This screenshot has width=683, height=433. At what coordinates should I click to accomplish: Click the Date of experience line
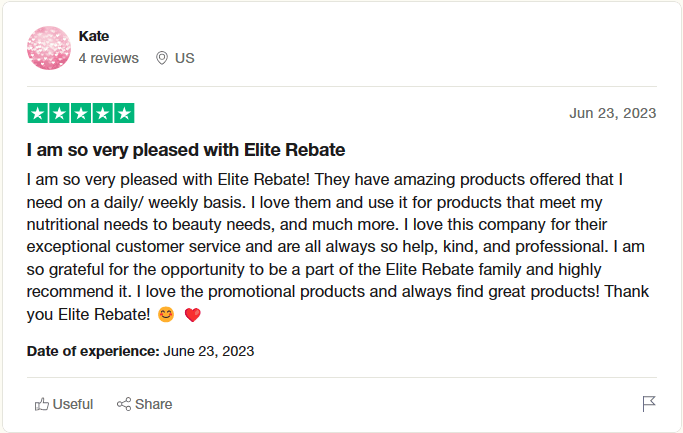(x=140, y=351)
